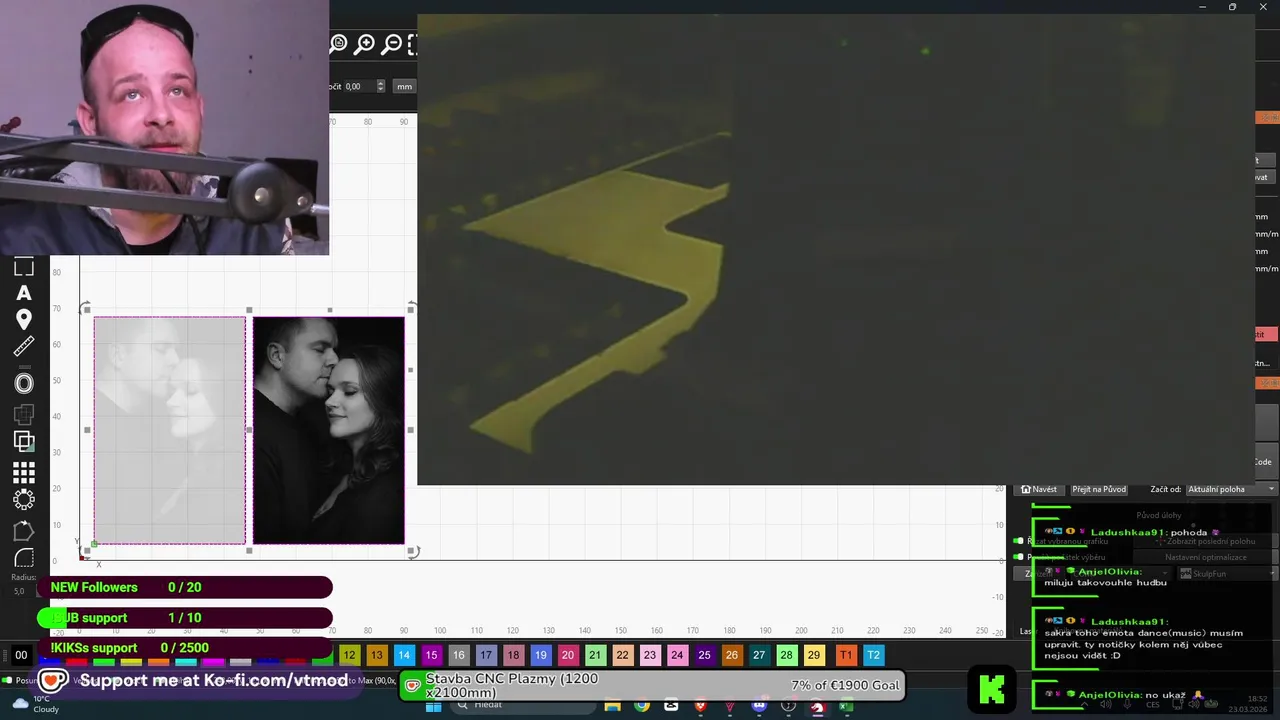The image size is (1280, 720).
Task: Open Google Chrome from the taskbar
Action: pyautogui.click(x=641, y=706)
